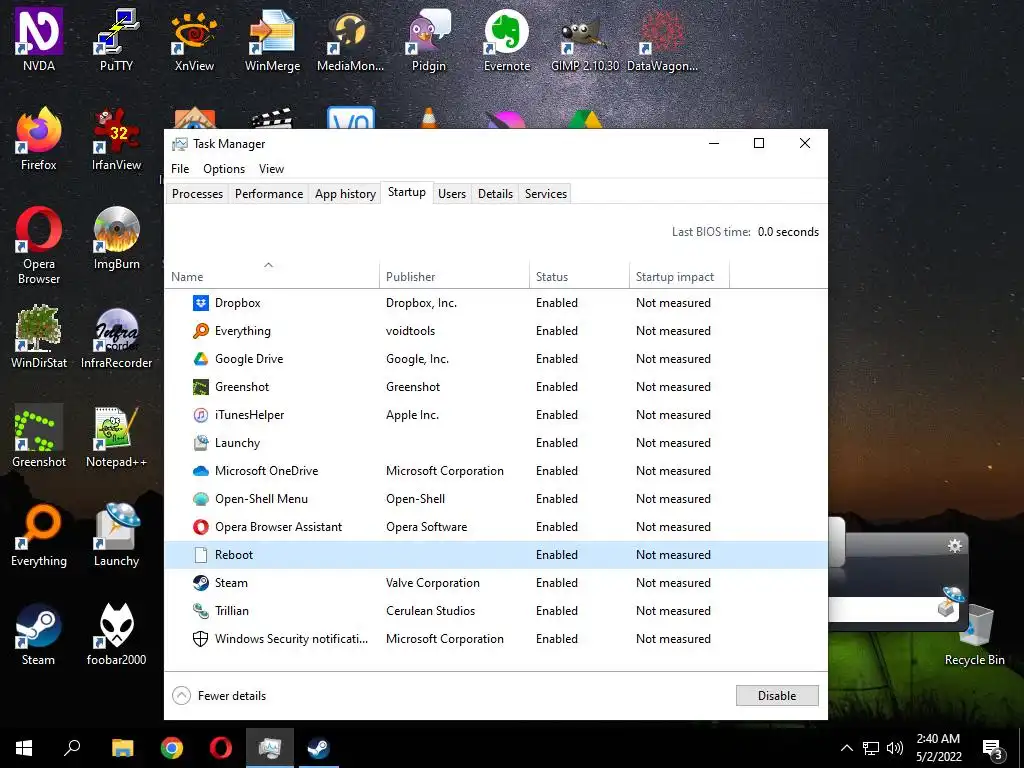Collapse Task Manager with Fewer details

point(219,696)
